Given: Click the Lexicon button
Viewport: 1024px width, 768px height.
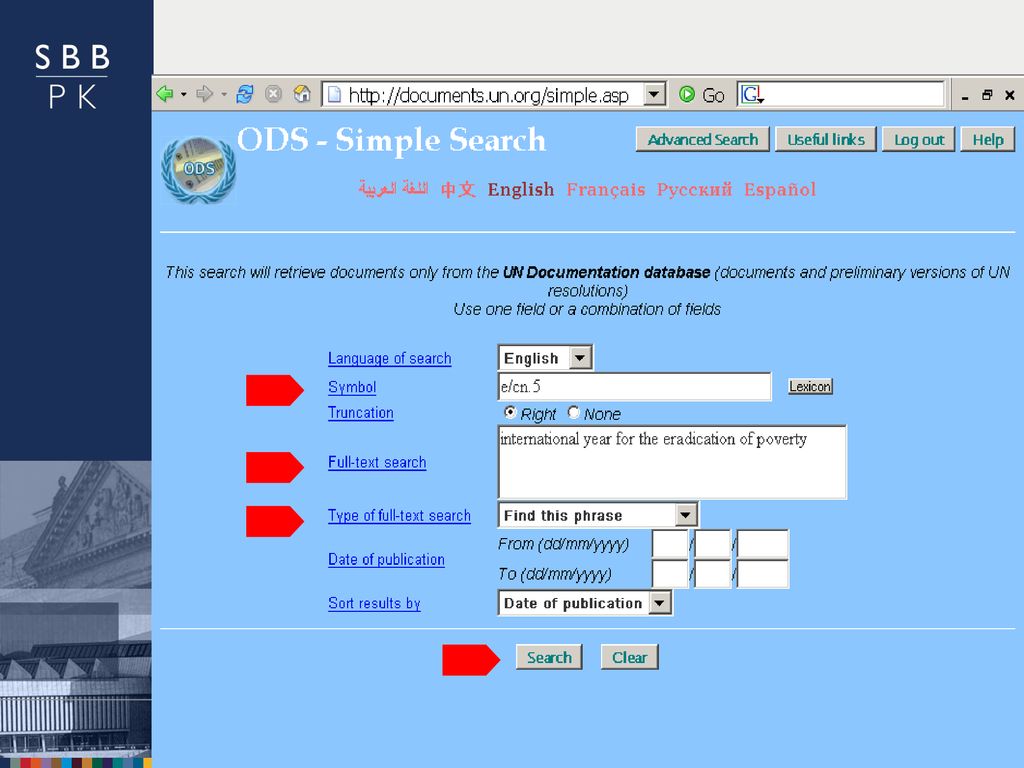Looking at the screenshot, I should pyautogui.click(x=810, y=386).
